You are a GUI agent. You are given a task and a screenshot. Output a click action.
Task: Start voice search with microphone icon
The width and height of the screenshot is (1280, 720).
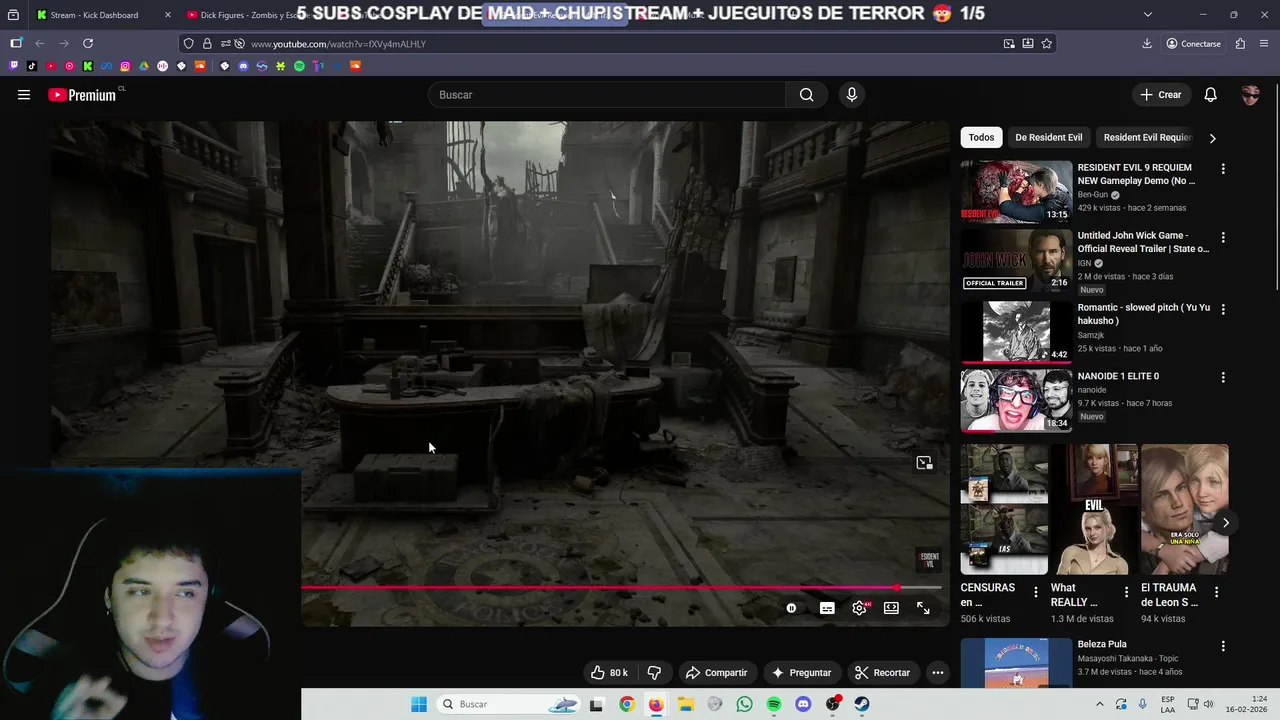click(x=851, y=95)
